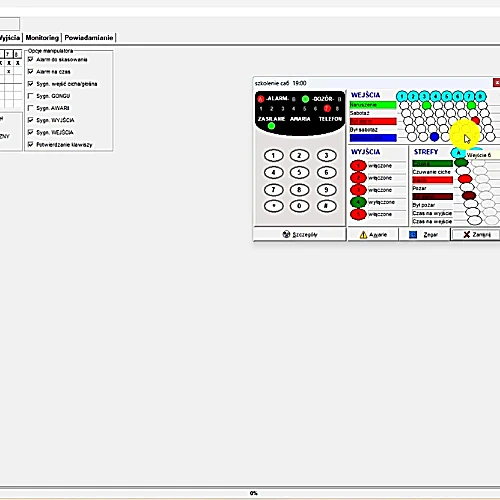The height and width of the screenshot is (500, 500).
Task: Click dark red zone A fire-memory indicator
Action: (x=469, y=195)
